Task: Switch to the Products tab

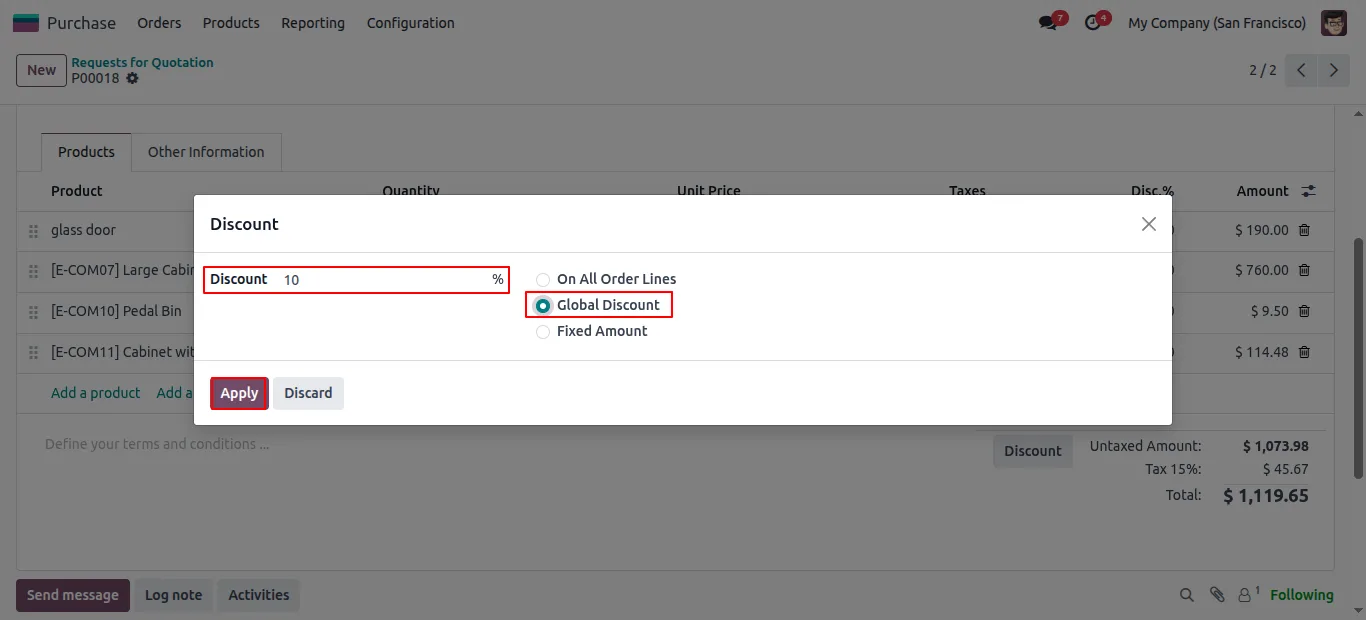Action: coord(86,152)
